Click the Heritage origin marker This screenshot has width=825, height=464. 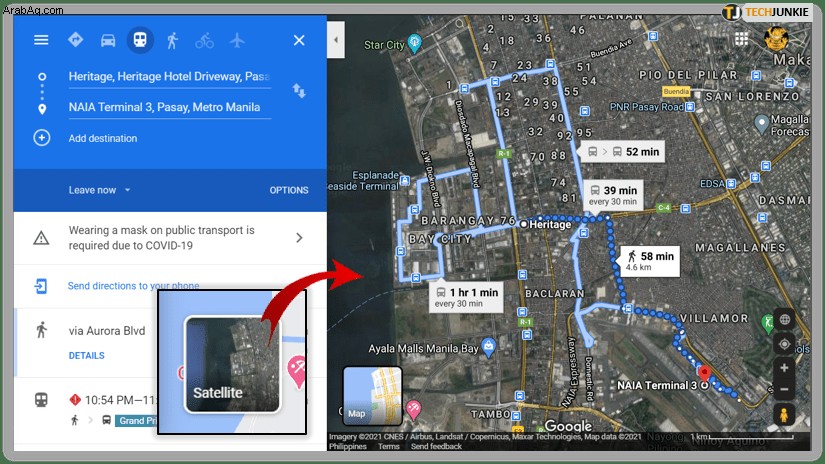coord(524,224)
